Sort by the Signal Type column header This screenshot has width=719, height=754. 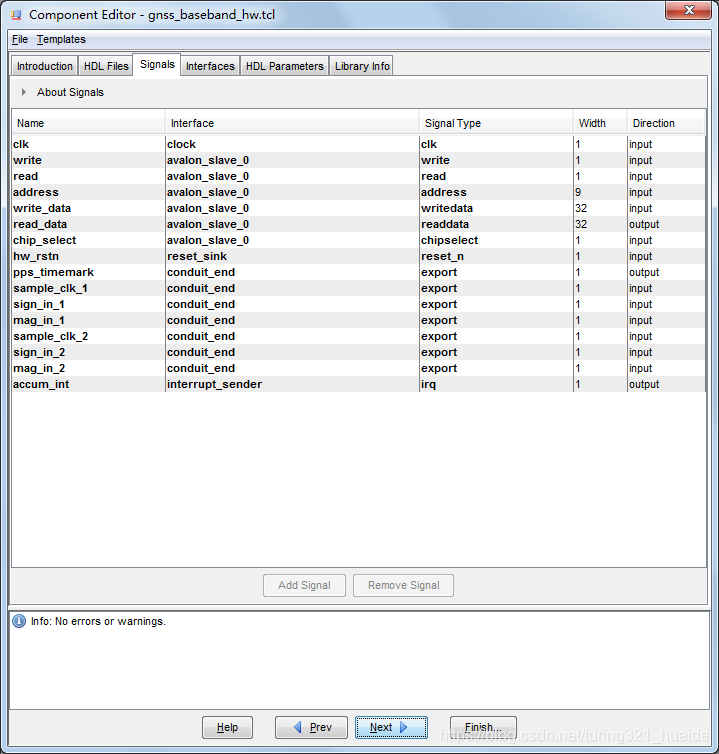click(x=496, y=123)
